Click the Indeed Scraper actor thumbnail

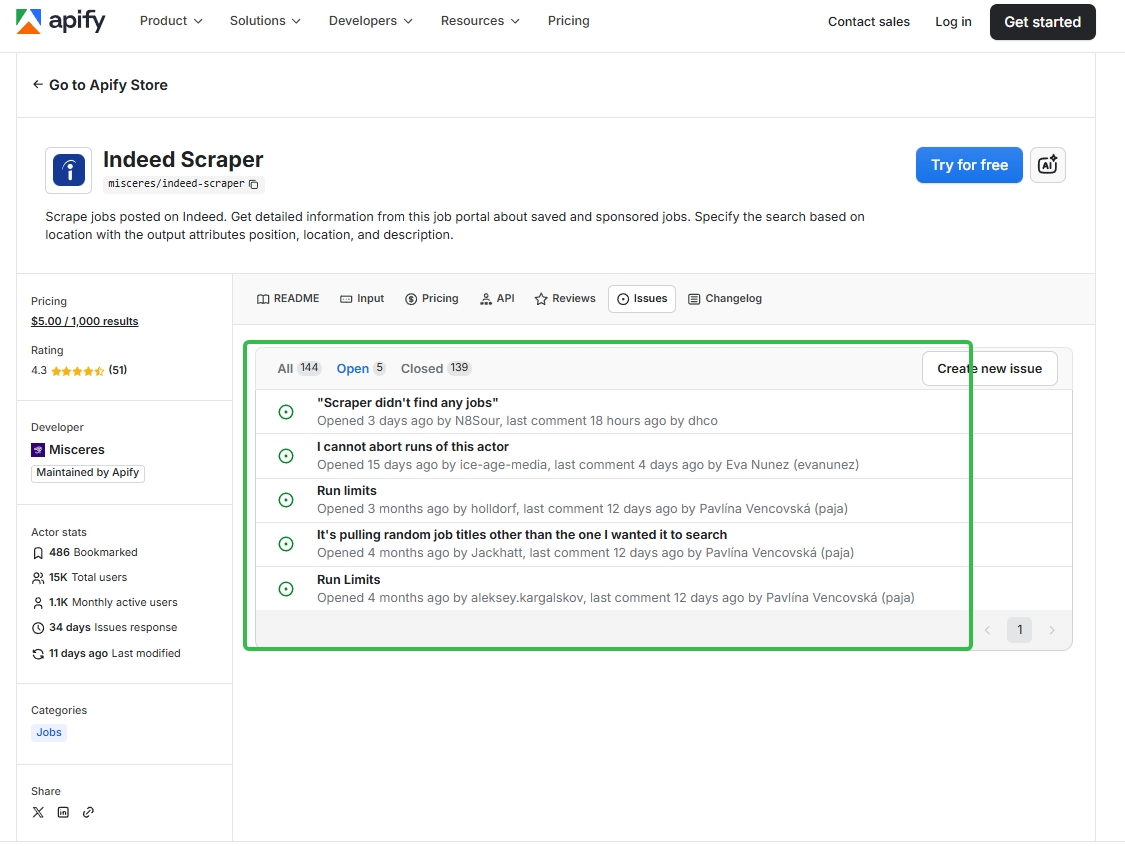tap(67, 170)
